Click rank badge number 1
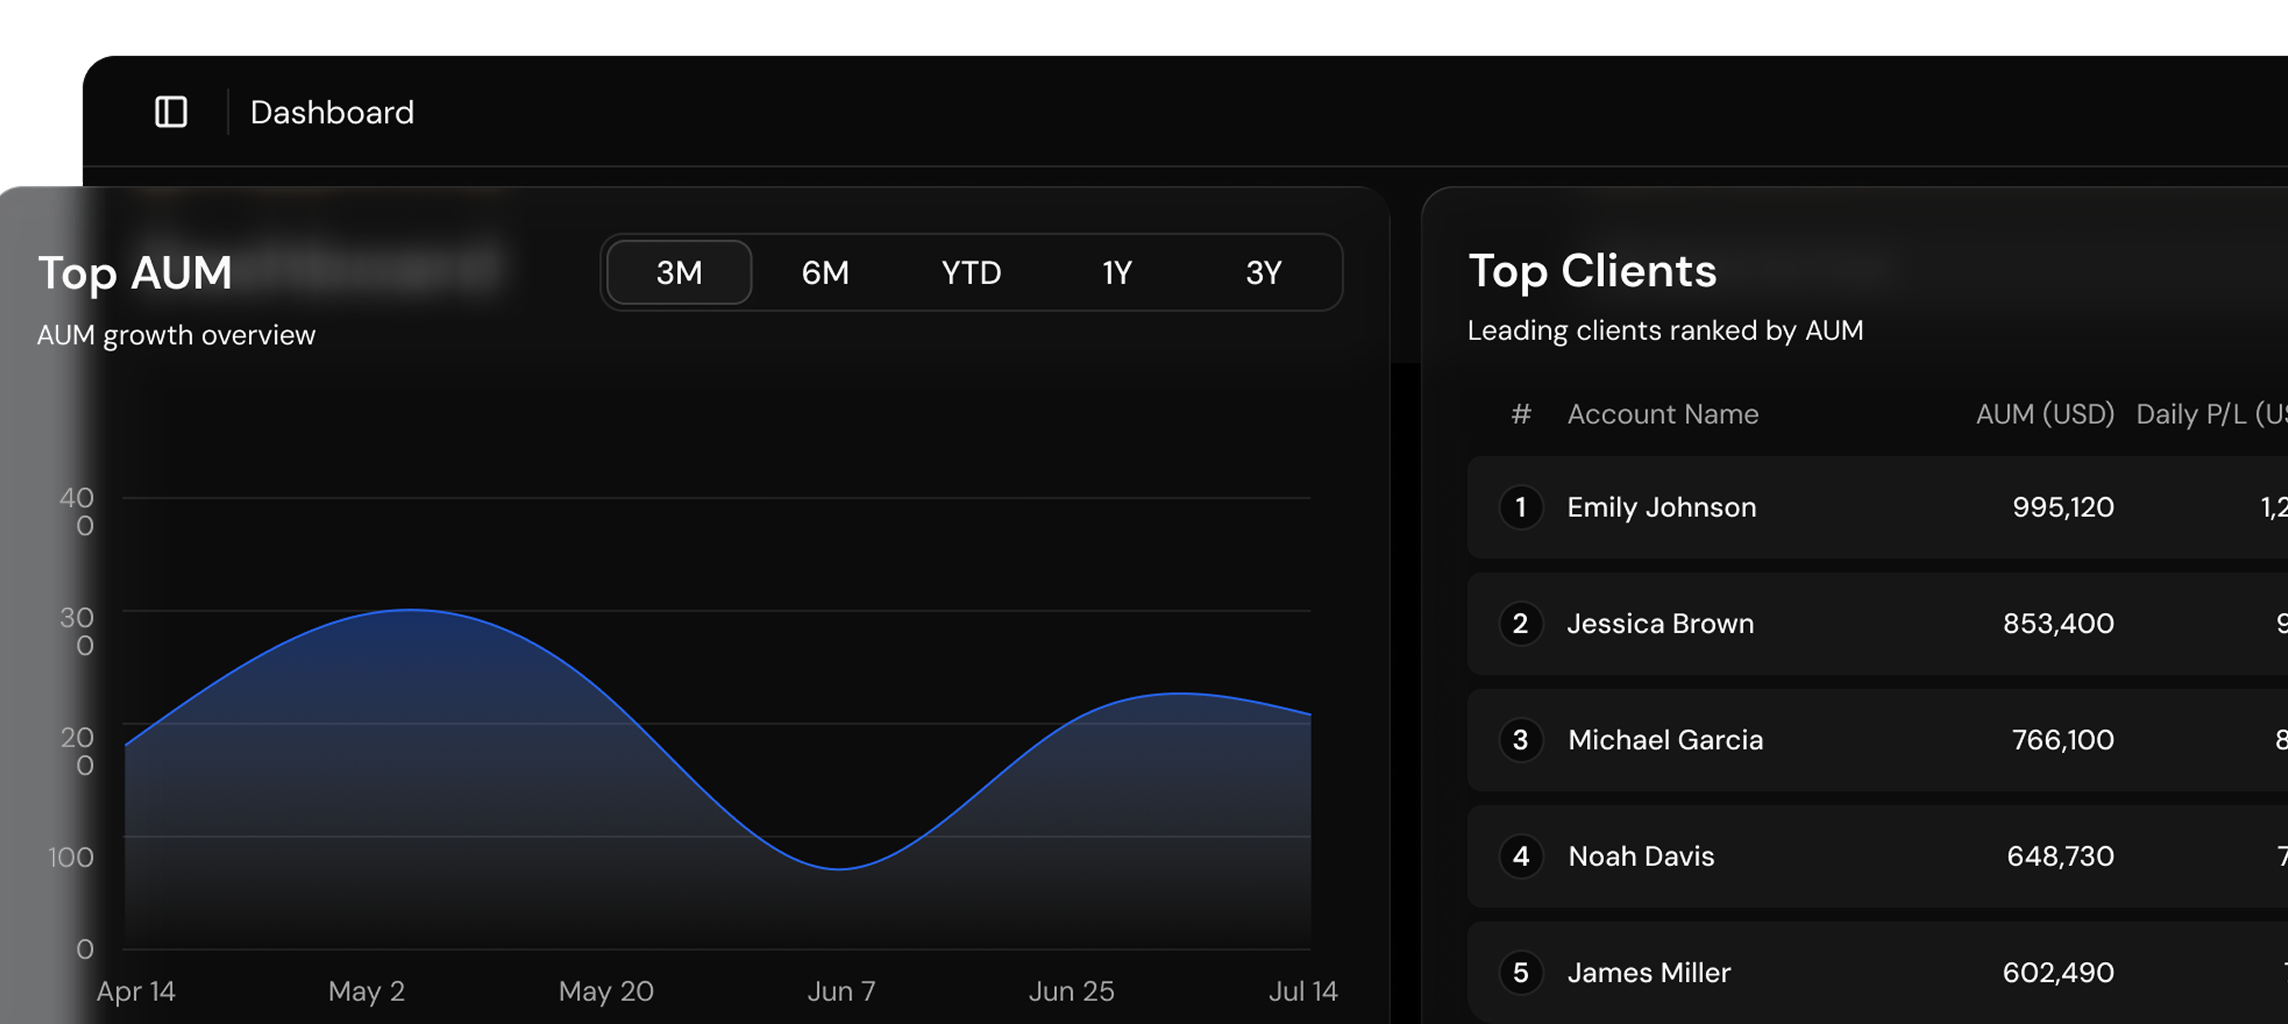Viewport: 2288px width, 1024px height. (1521, 507)
